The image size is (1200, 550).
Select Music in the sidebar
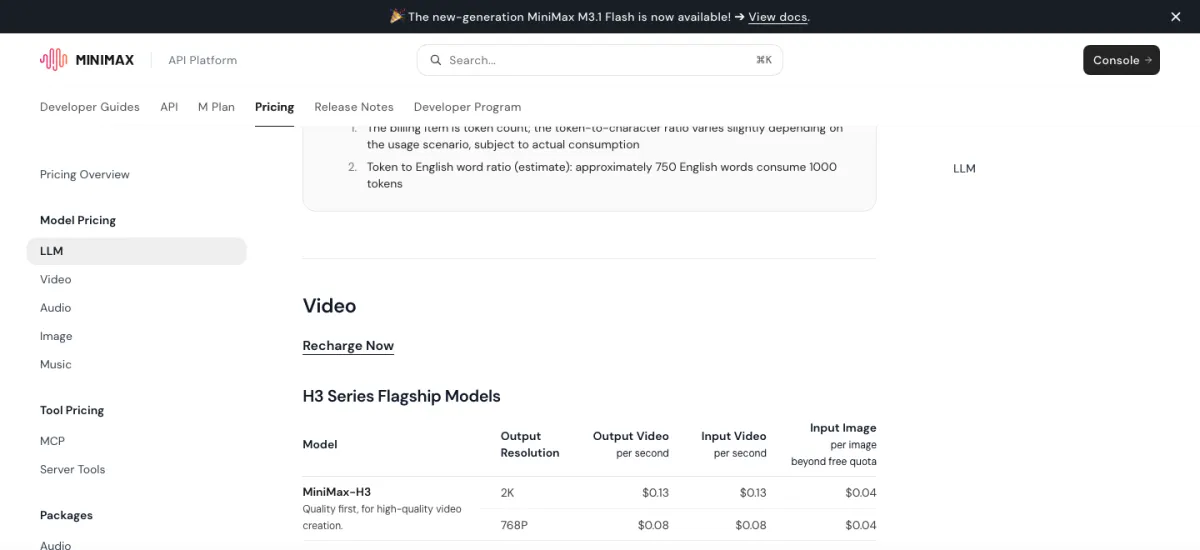point(56,364)
